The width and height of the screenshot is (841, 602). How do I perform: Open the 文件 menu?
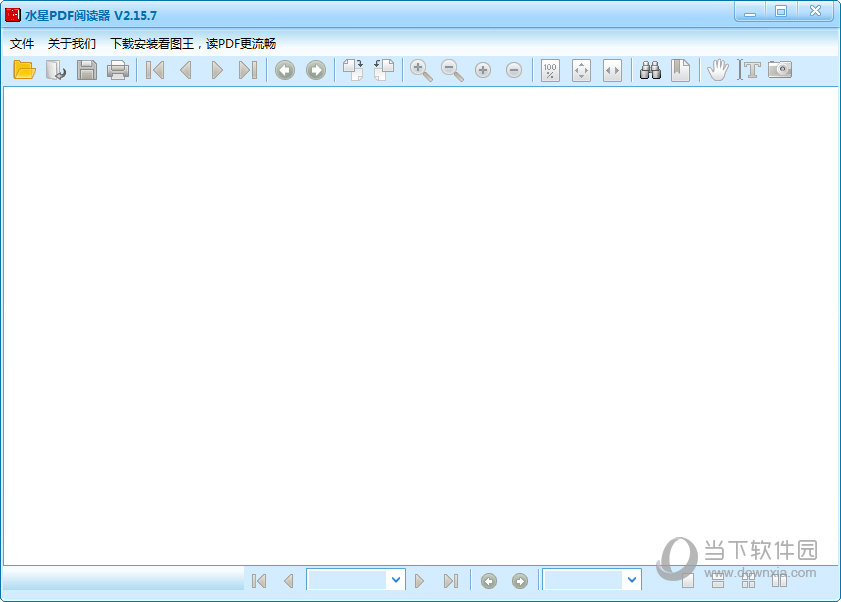click(x=22, y=43)
